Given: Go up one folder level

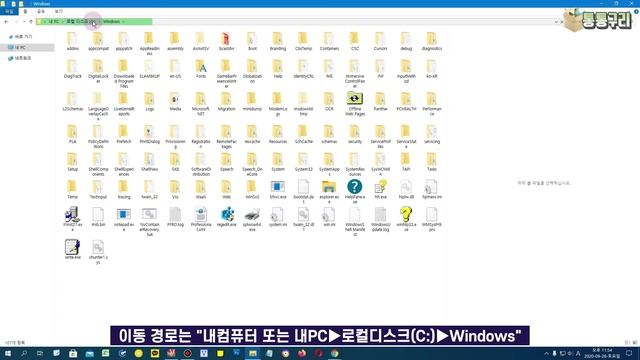Looking at the screenshot, I should point(31,22).
